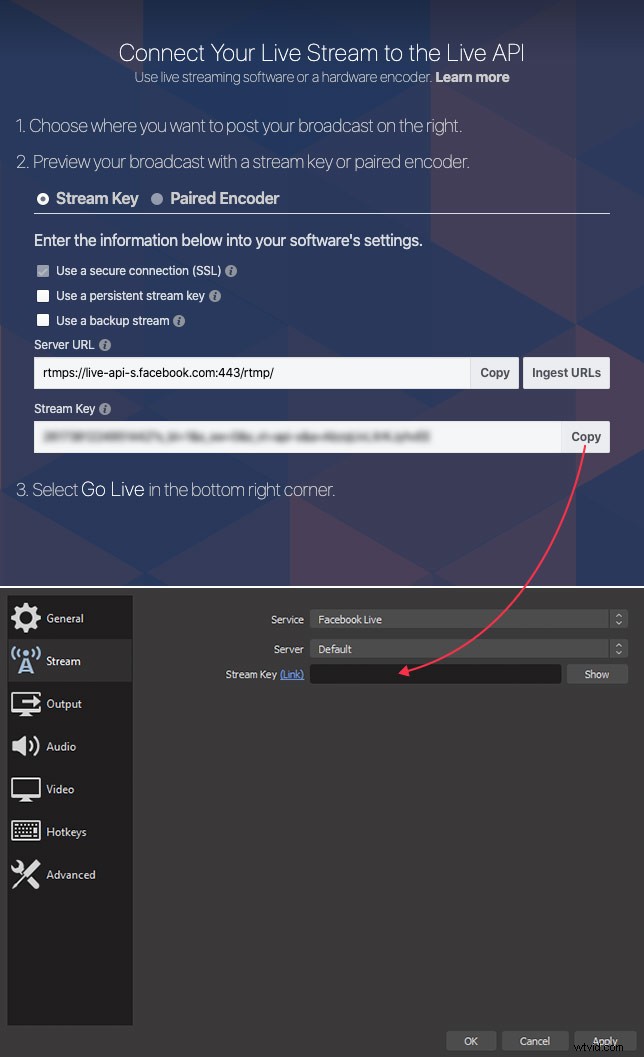Open the Server dropdown set to Default
The image size is (644, 1057).
point(468,649)
